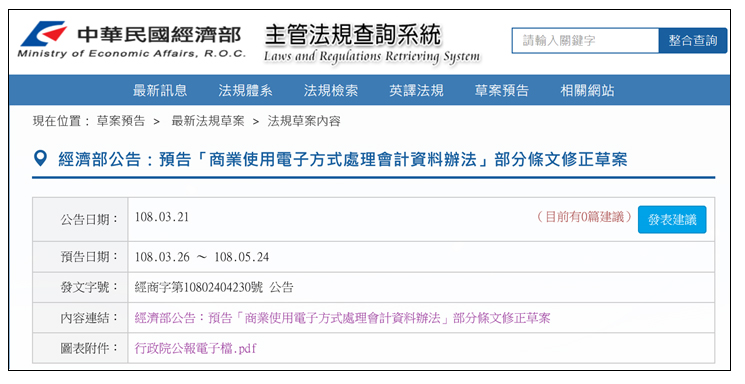Click the 主管法規查詢系統 site title
This screenshot has width=745, height=384.
pyautogui.click(x=353, y=35)
